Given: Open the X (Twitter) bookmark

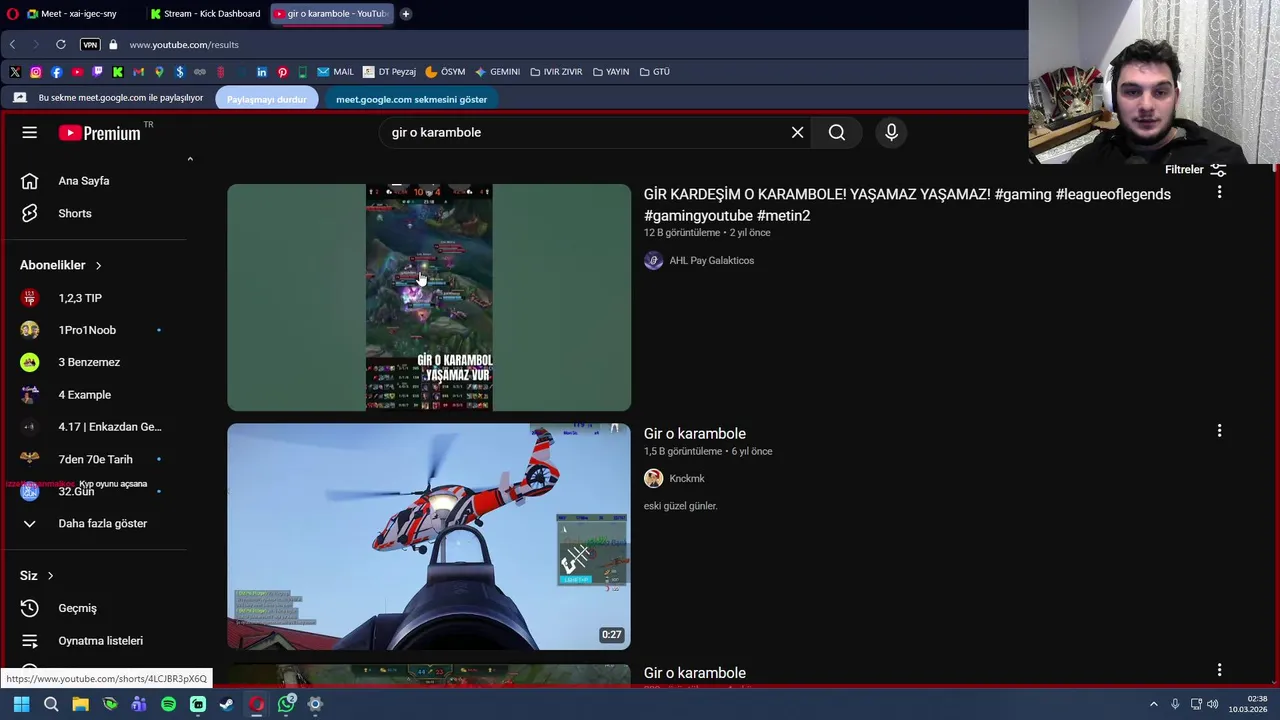Looking at the screenshot, I should point(15,72).
